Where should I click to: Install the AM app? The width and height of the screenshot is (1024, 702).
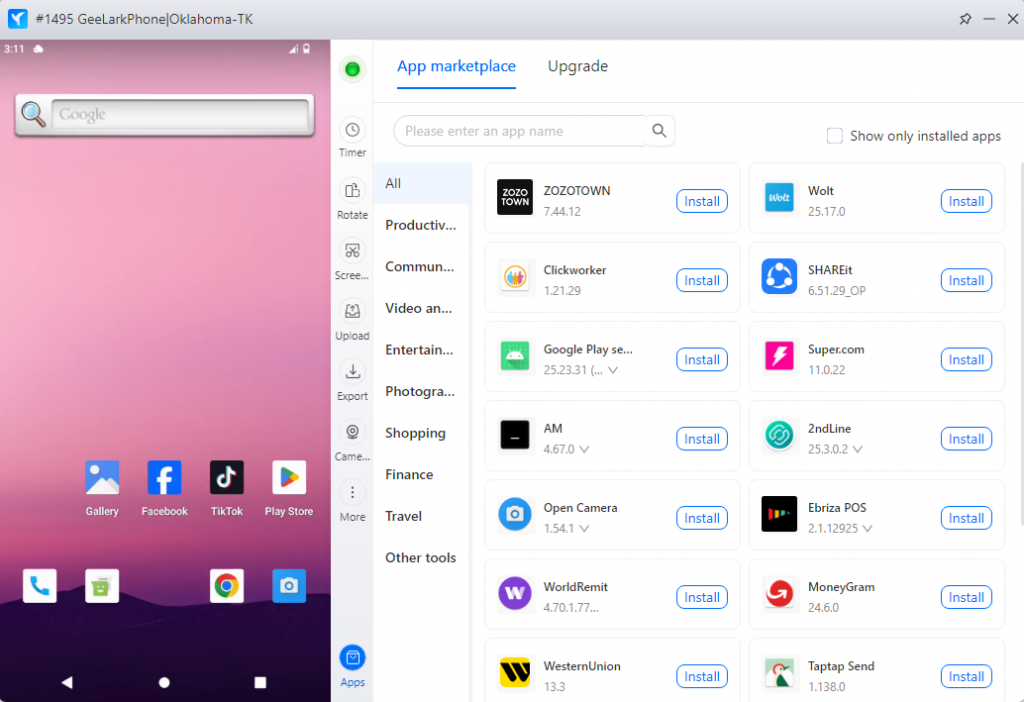point(701,439)
